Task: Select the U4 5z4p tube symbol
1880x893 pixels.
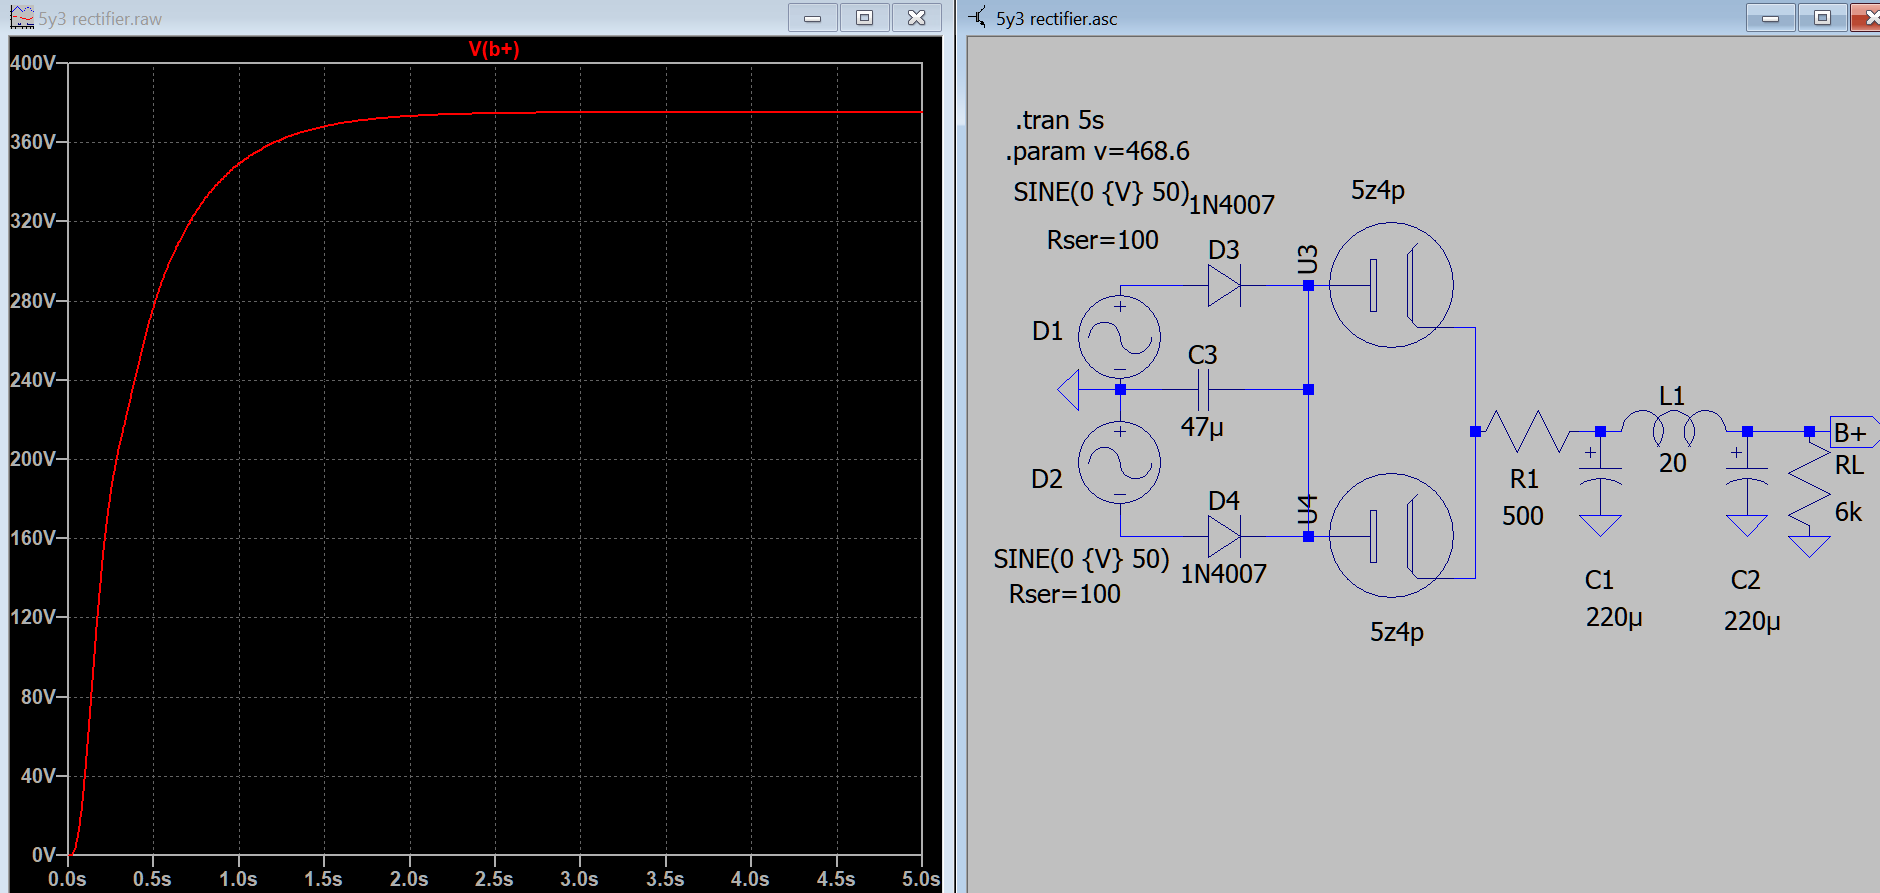Action: point(1391,536)
